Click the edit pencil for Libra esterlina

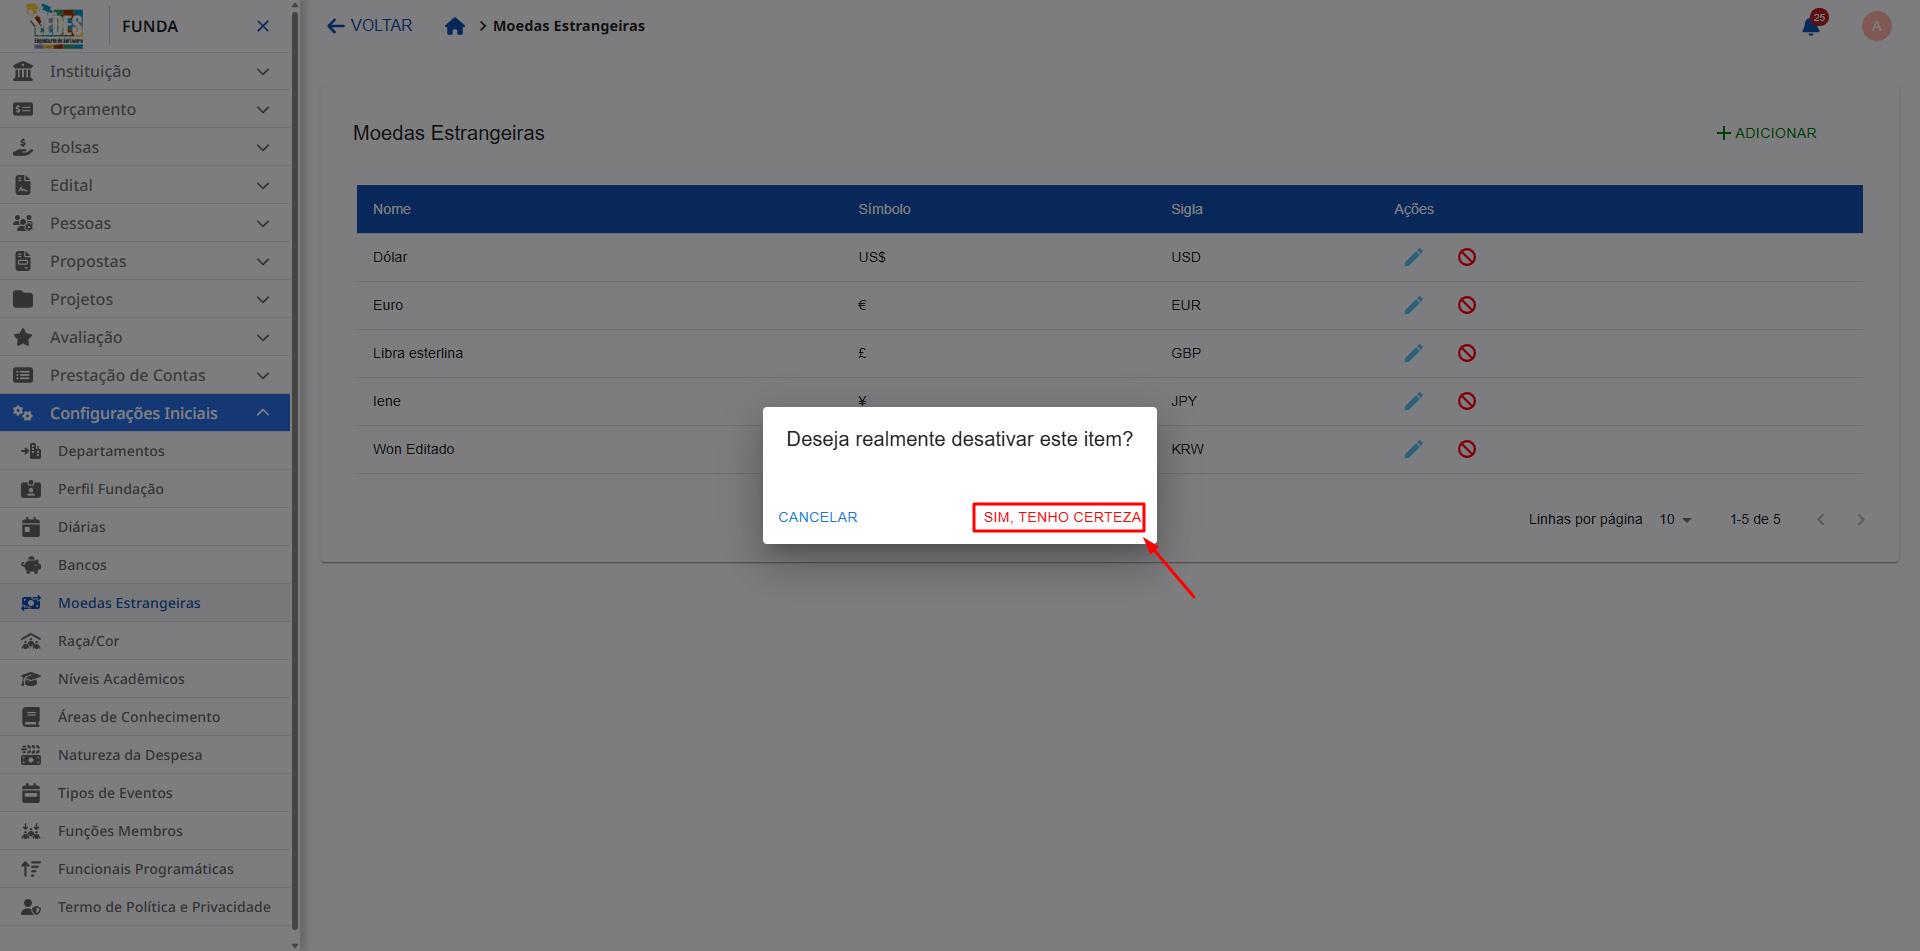1413,353
